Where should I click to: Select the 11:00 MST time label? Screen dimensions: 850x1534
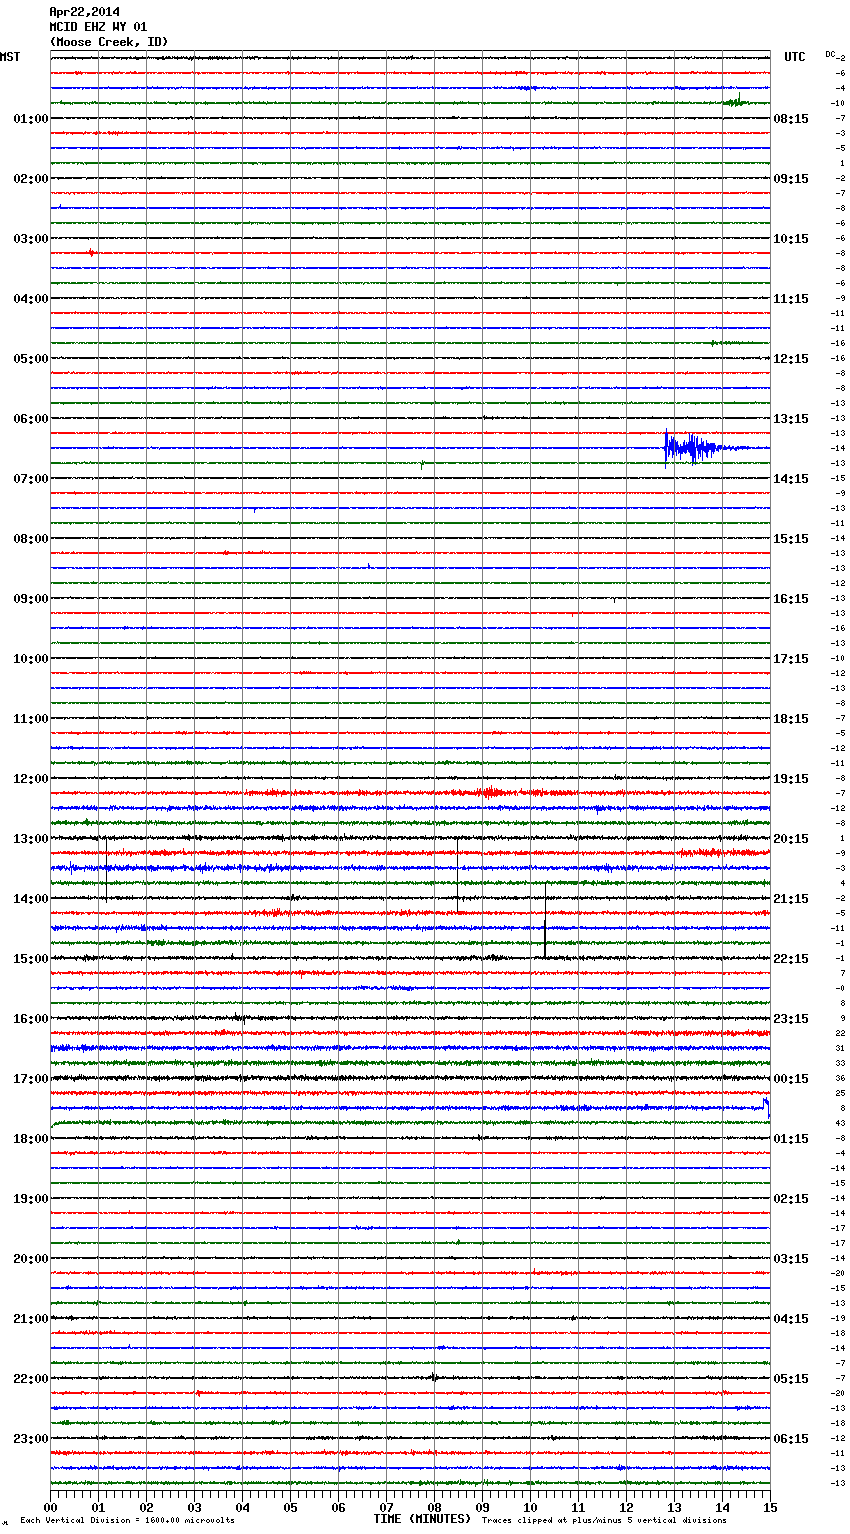[x=31, y=719]
